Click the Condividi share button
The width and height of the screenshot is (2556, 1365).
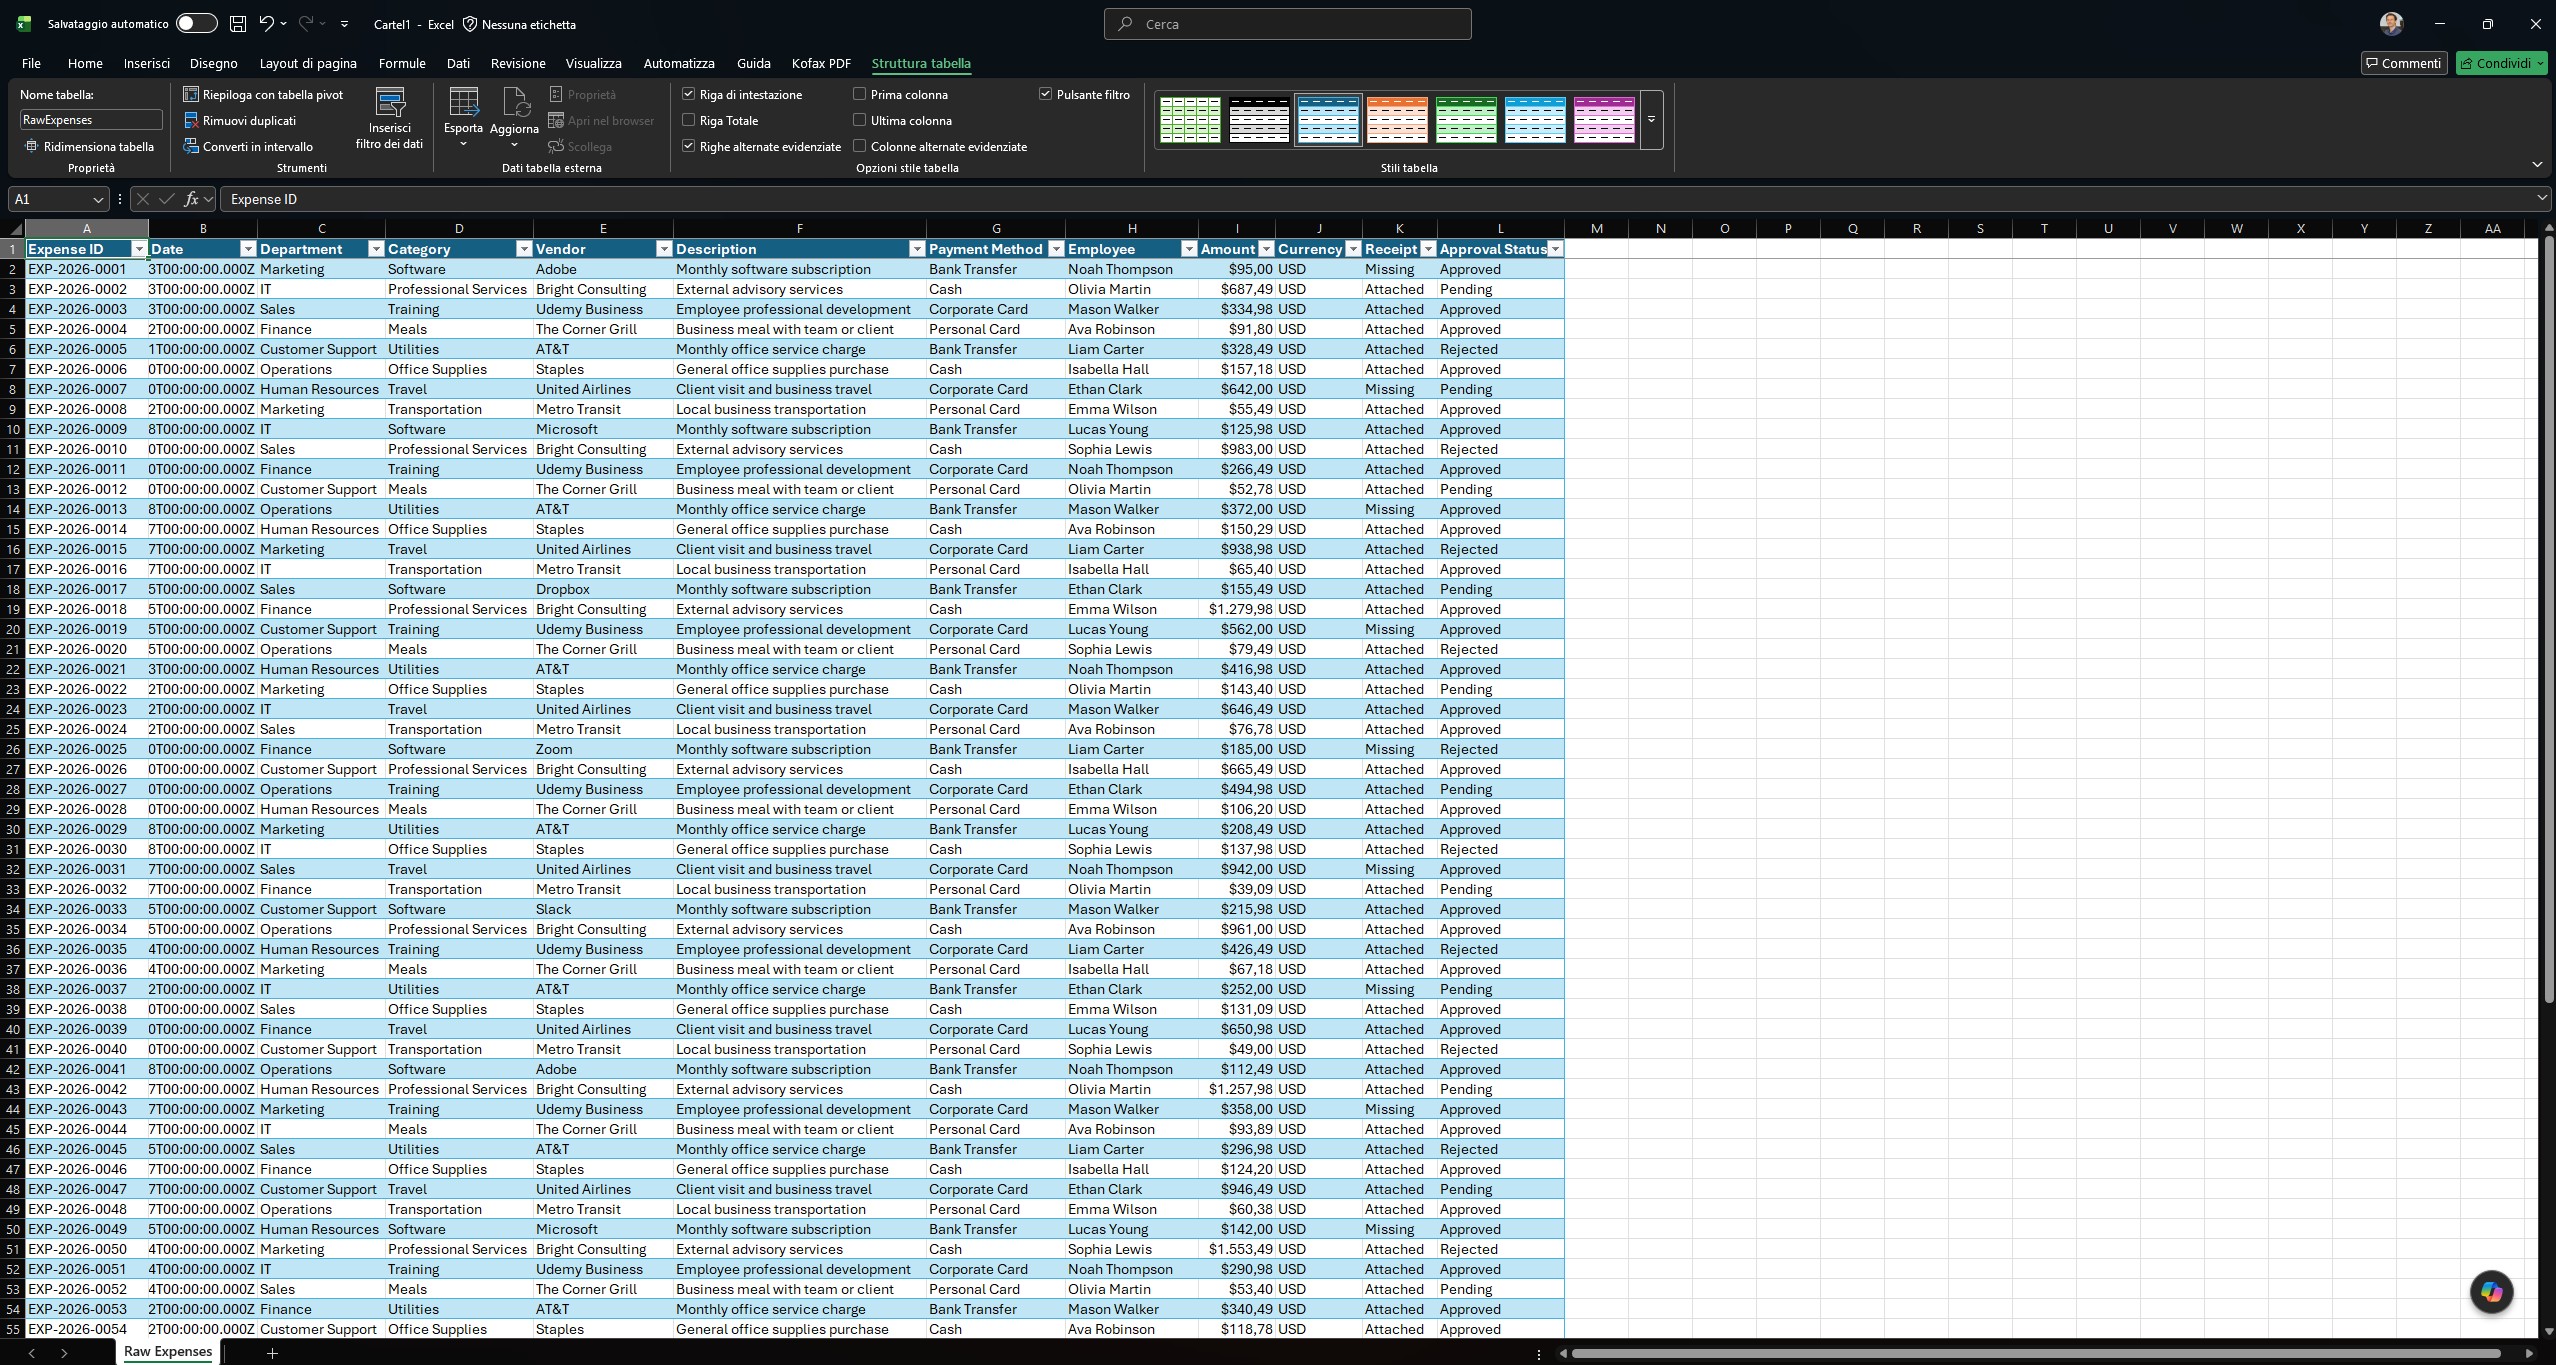pos(2501,63)
